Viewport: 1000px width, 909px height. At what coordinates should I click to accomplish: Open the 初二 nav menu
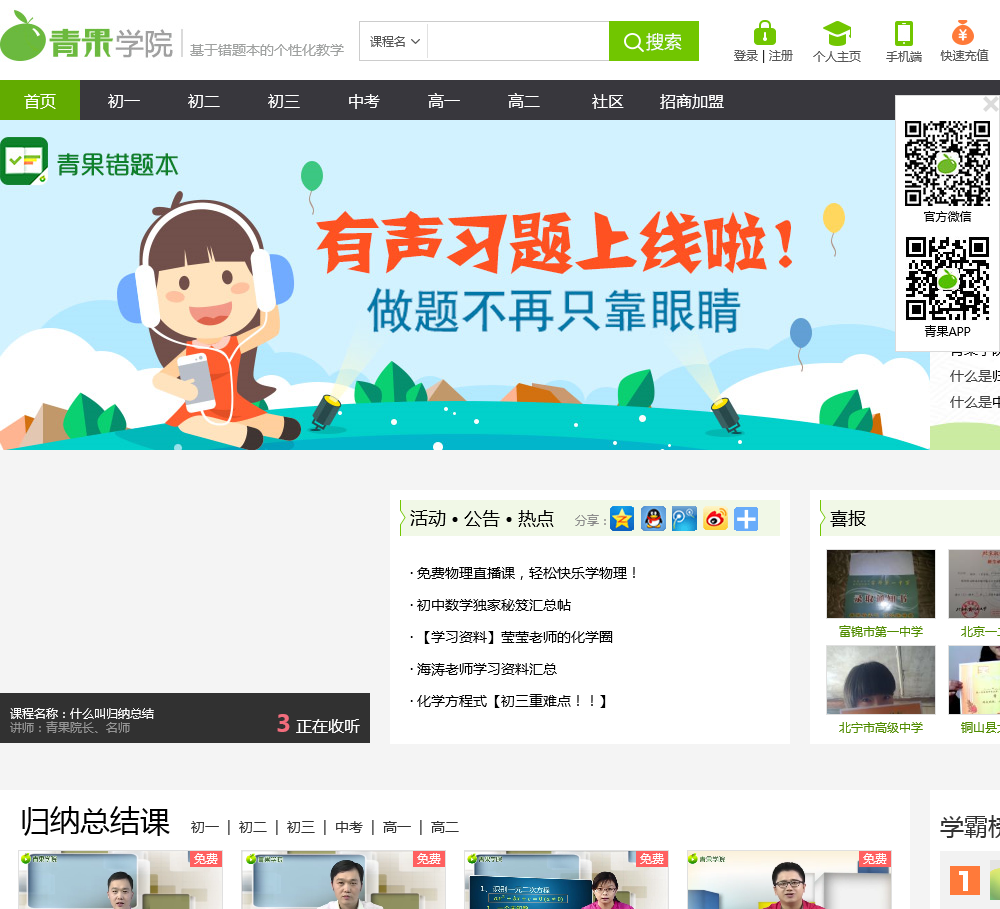(x=203, y=101)
